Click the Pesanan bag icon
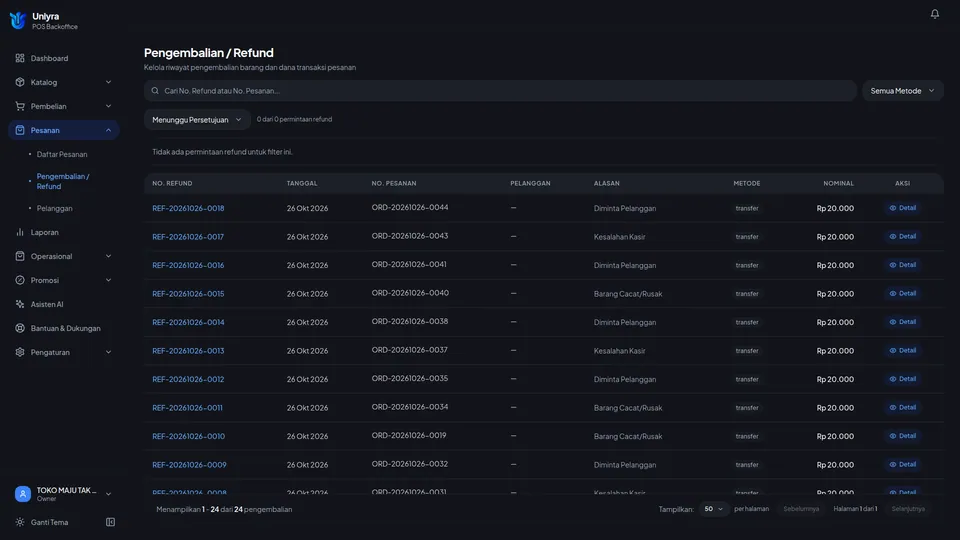Viewport: 960px width, 540px height. (x=20, y=130)
